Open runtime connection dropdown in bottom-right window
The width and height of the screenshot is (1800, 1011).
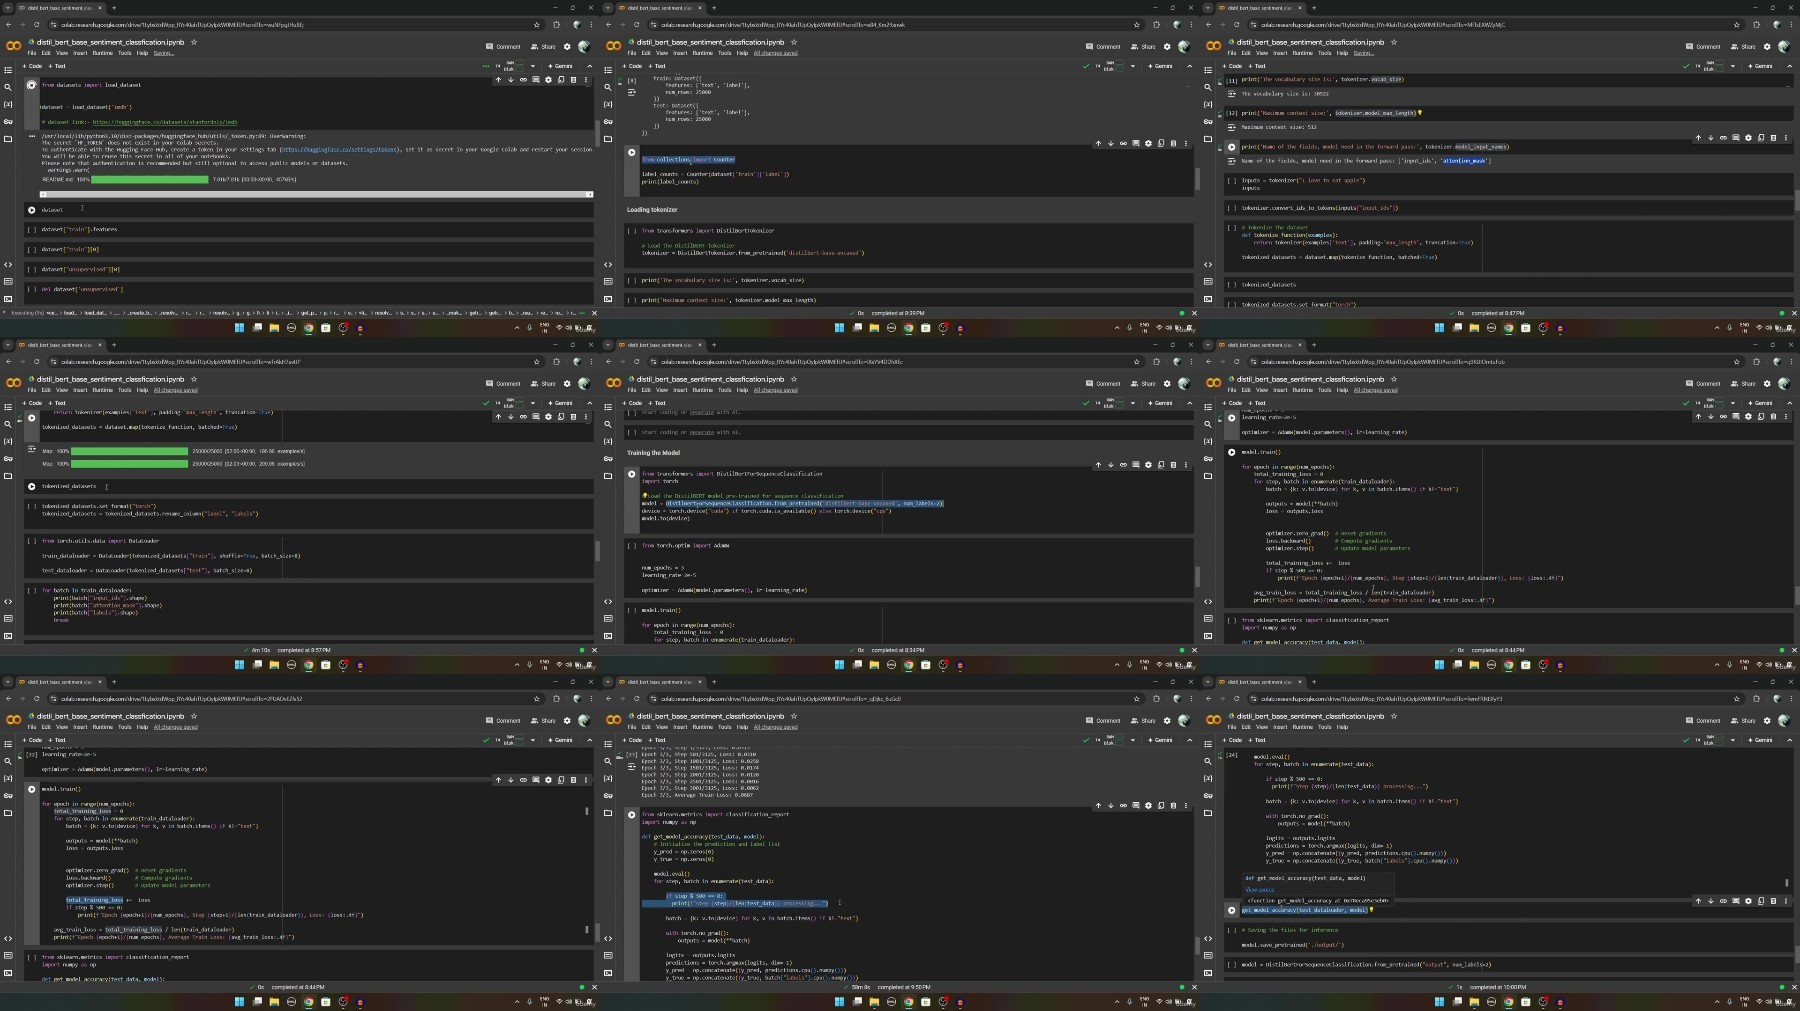pyautogui.click(x=1733, y=740)
